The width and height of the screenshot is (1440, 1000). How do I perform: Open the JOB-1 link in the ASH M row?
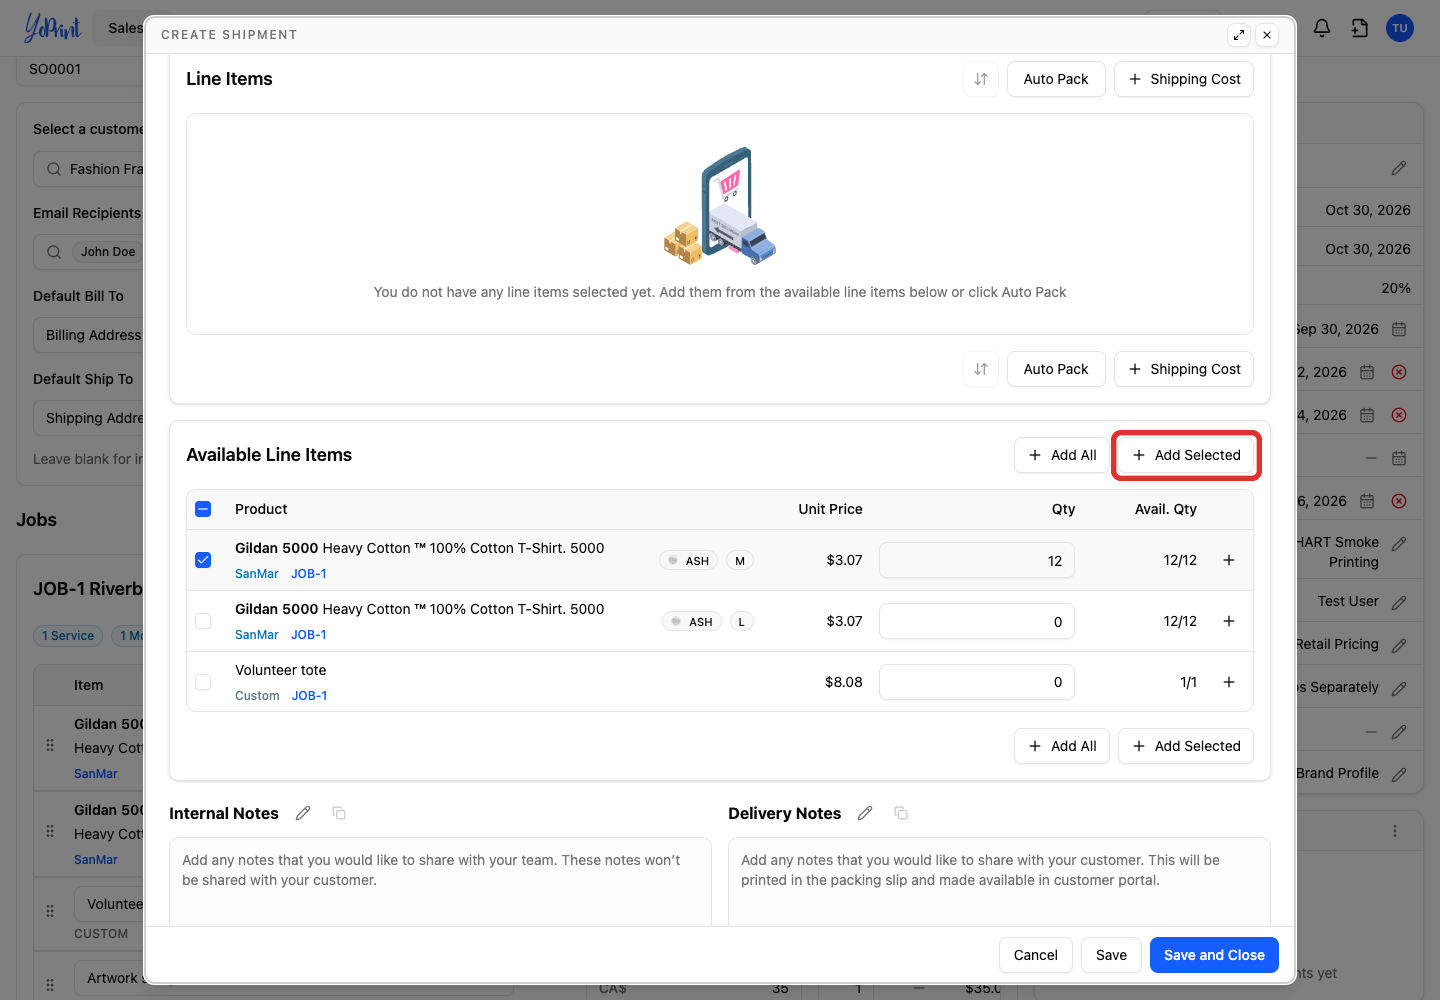(x=309, y=574)
